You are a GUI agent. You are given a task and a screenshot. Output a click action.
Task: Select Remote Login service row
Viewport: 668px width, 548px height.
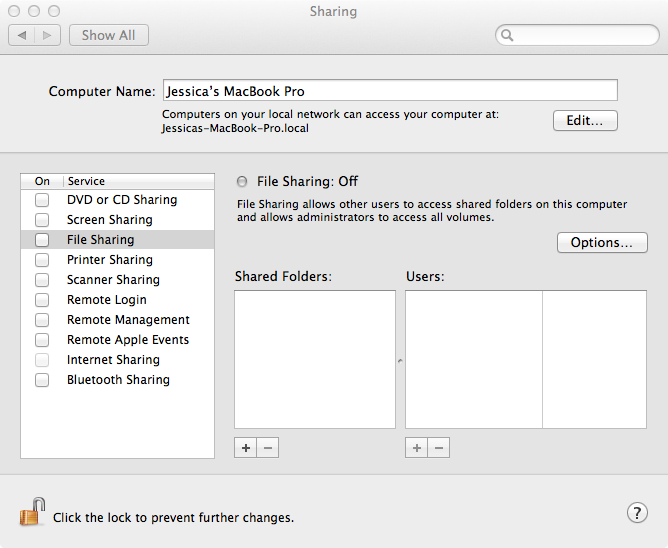(107, 300)
